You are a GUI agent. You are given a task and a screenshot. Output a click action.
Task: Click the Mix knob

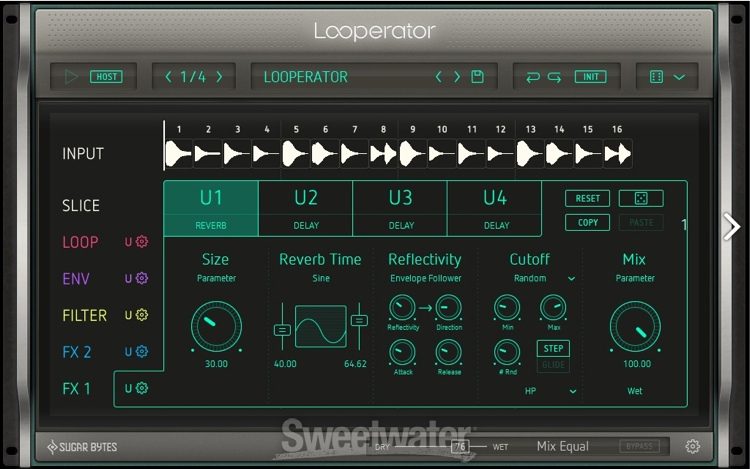pyautogui.click(x=635, y=327)
